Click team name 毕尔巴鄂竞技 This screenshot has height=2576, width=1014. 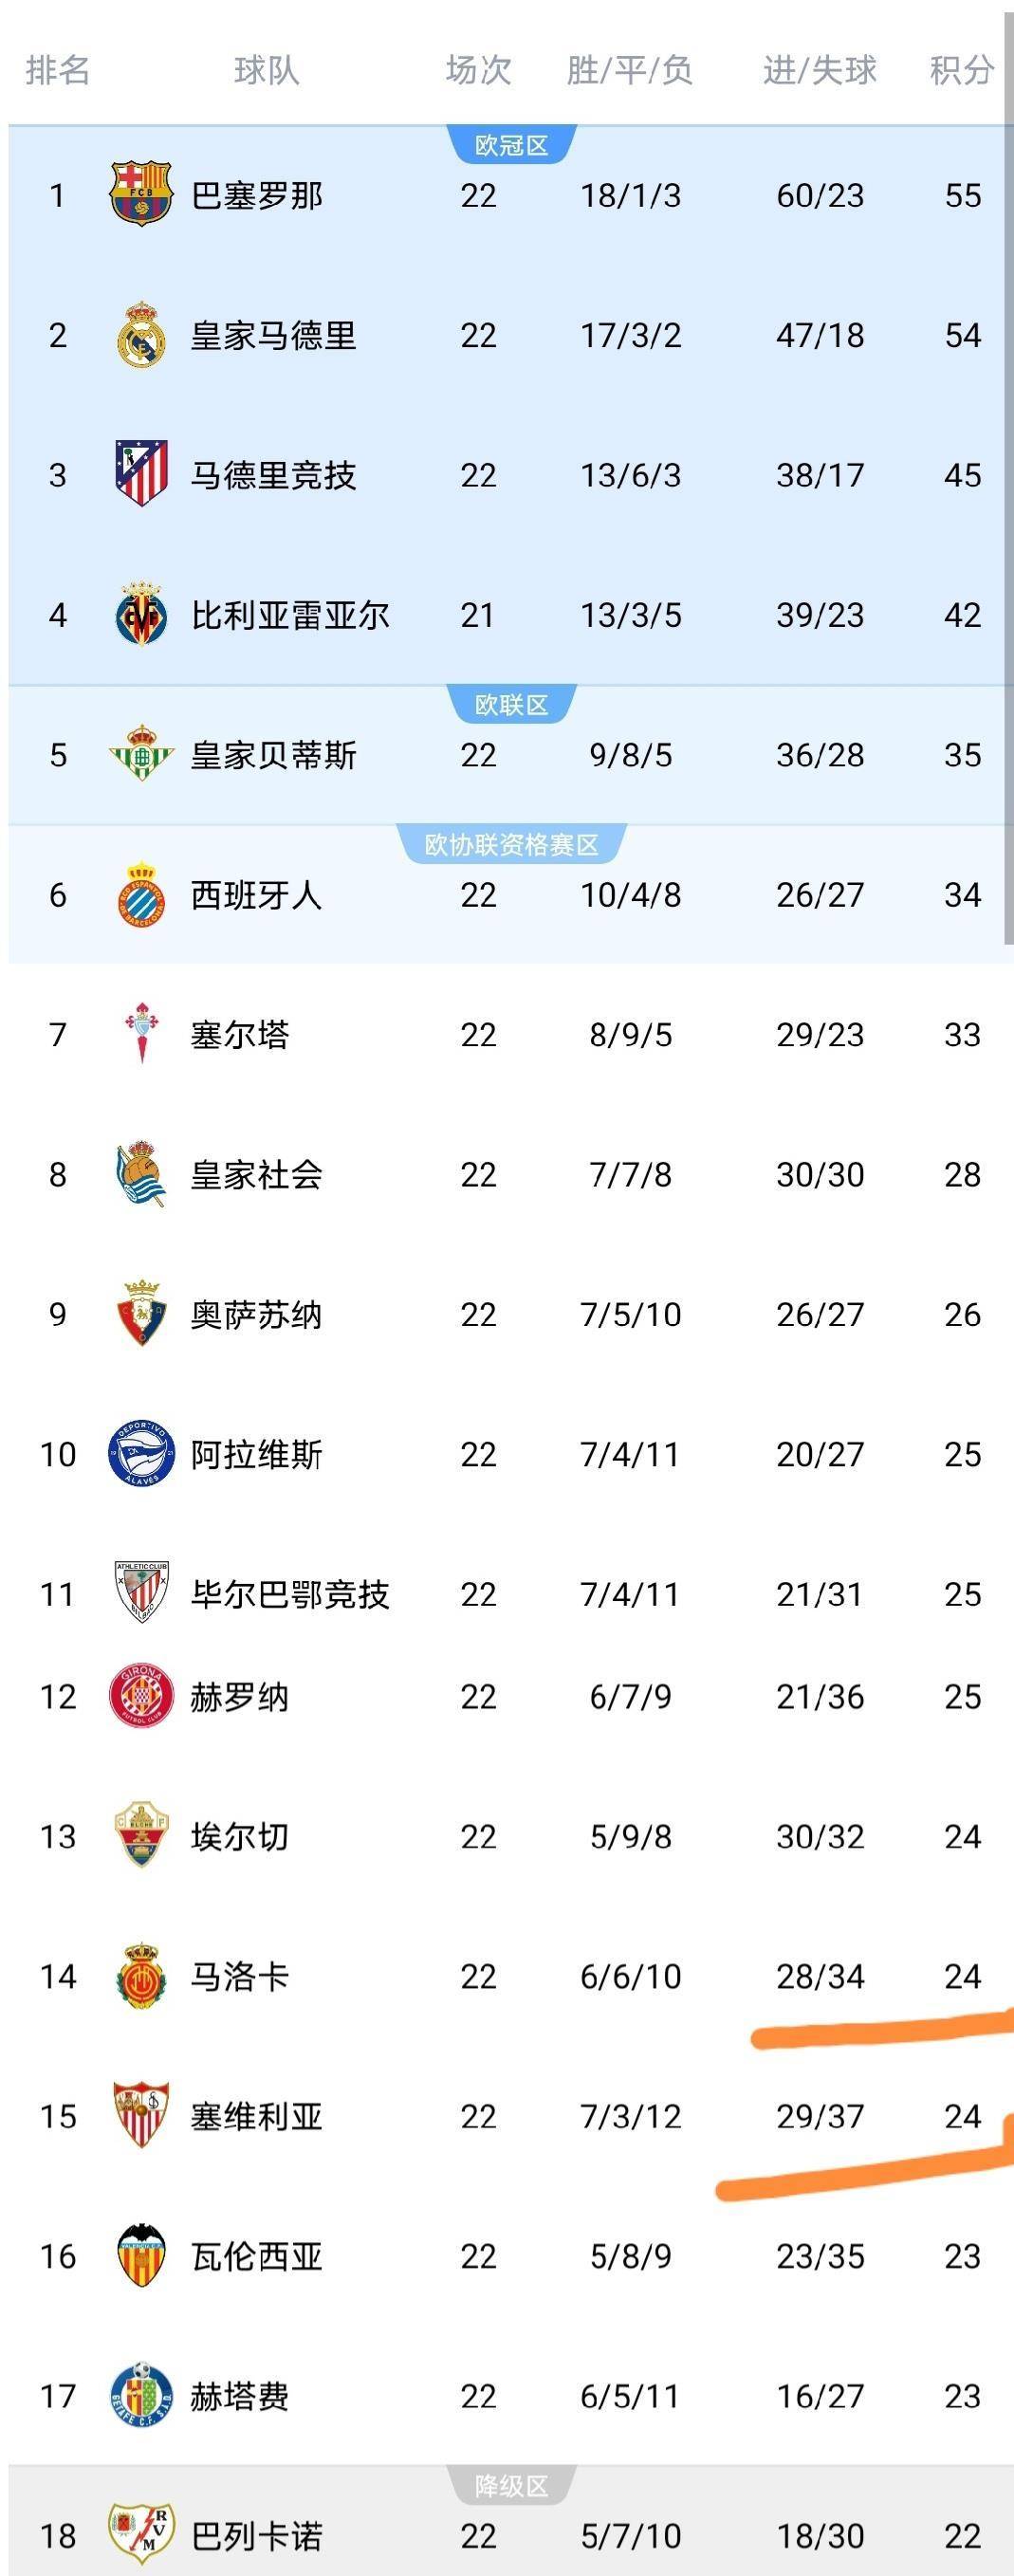coord(290,1594)
